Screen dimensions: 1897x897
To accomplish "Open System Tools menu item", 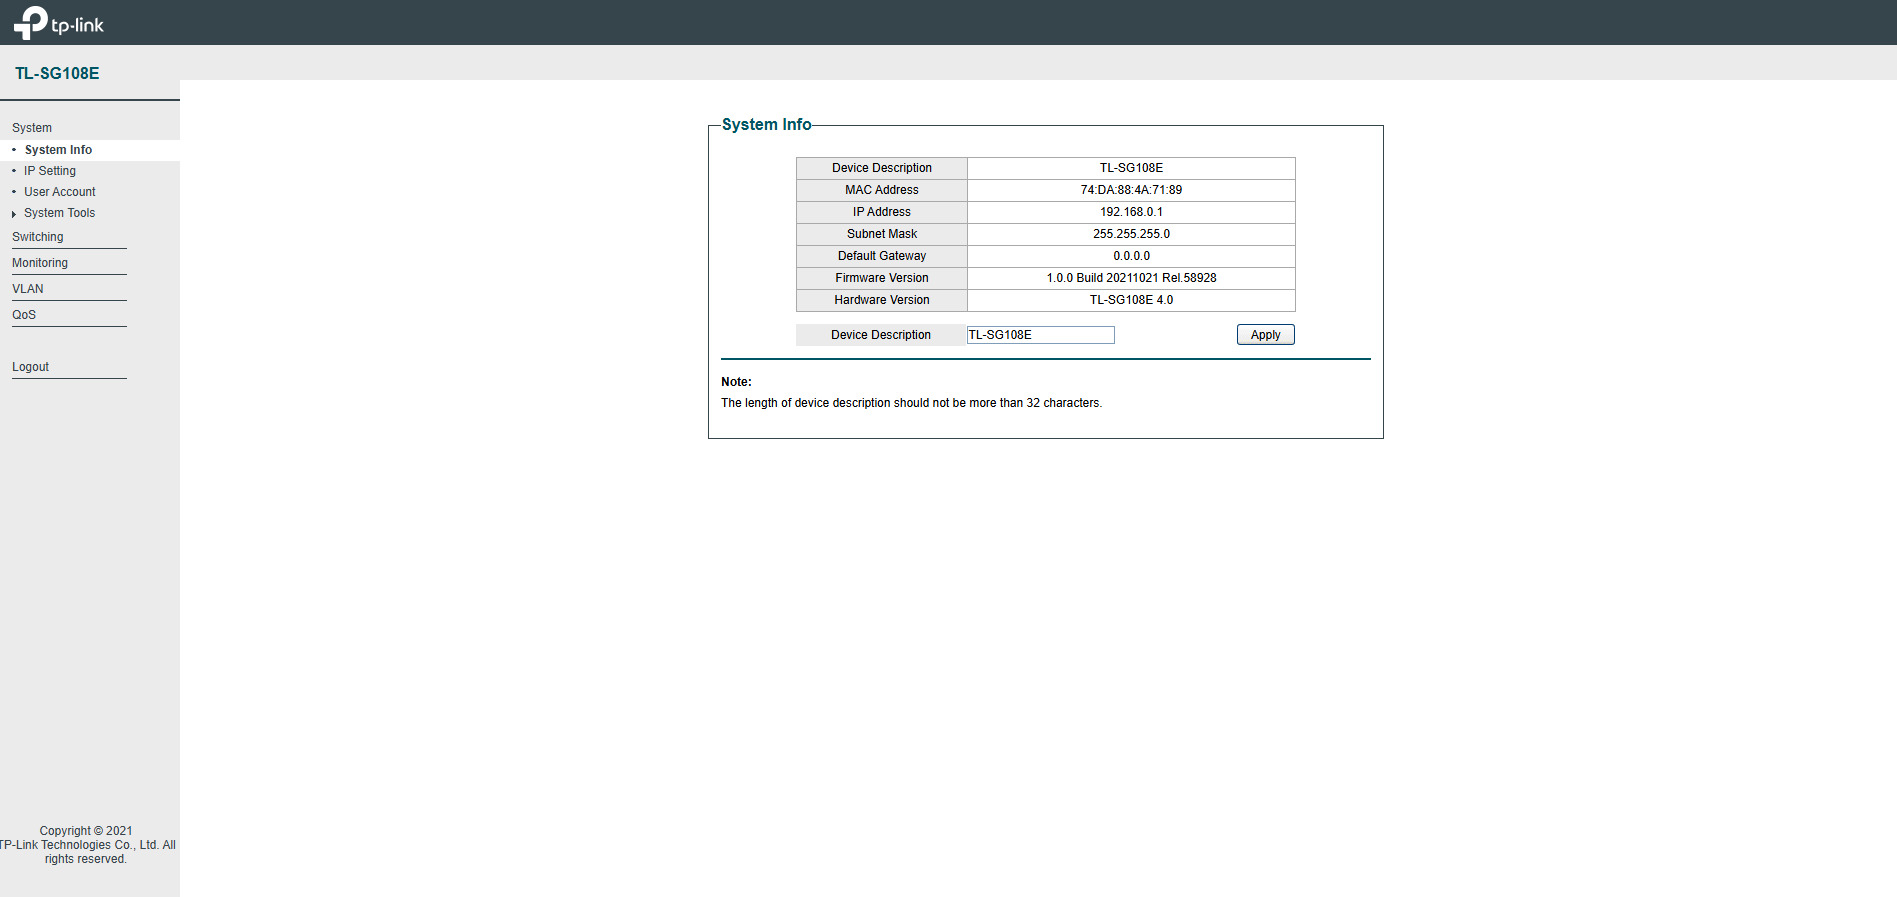I will [60, 213].
